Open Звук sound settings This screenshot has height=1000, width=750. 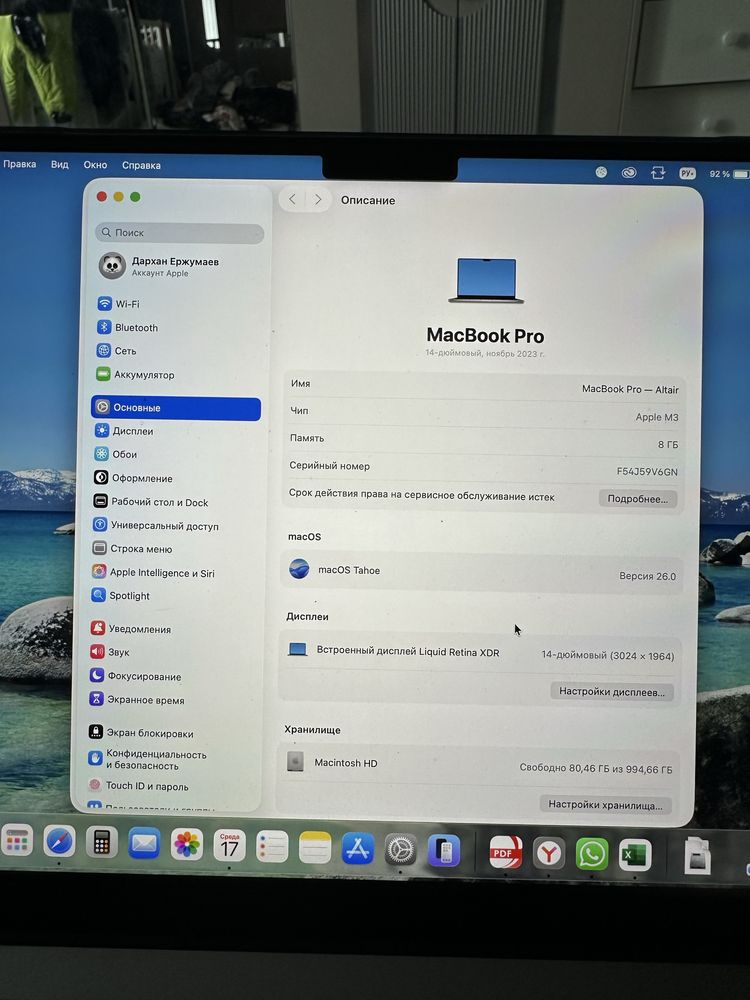(110, 652)
